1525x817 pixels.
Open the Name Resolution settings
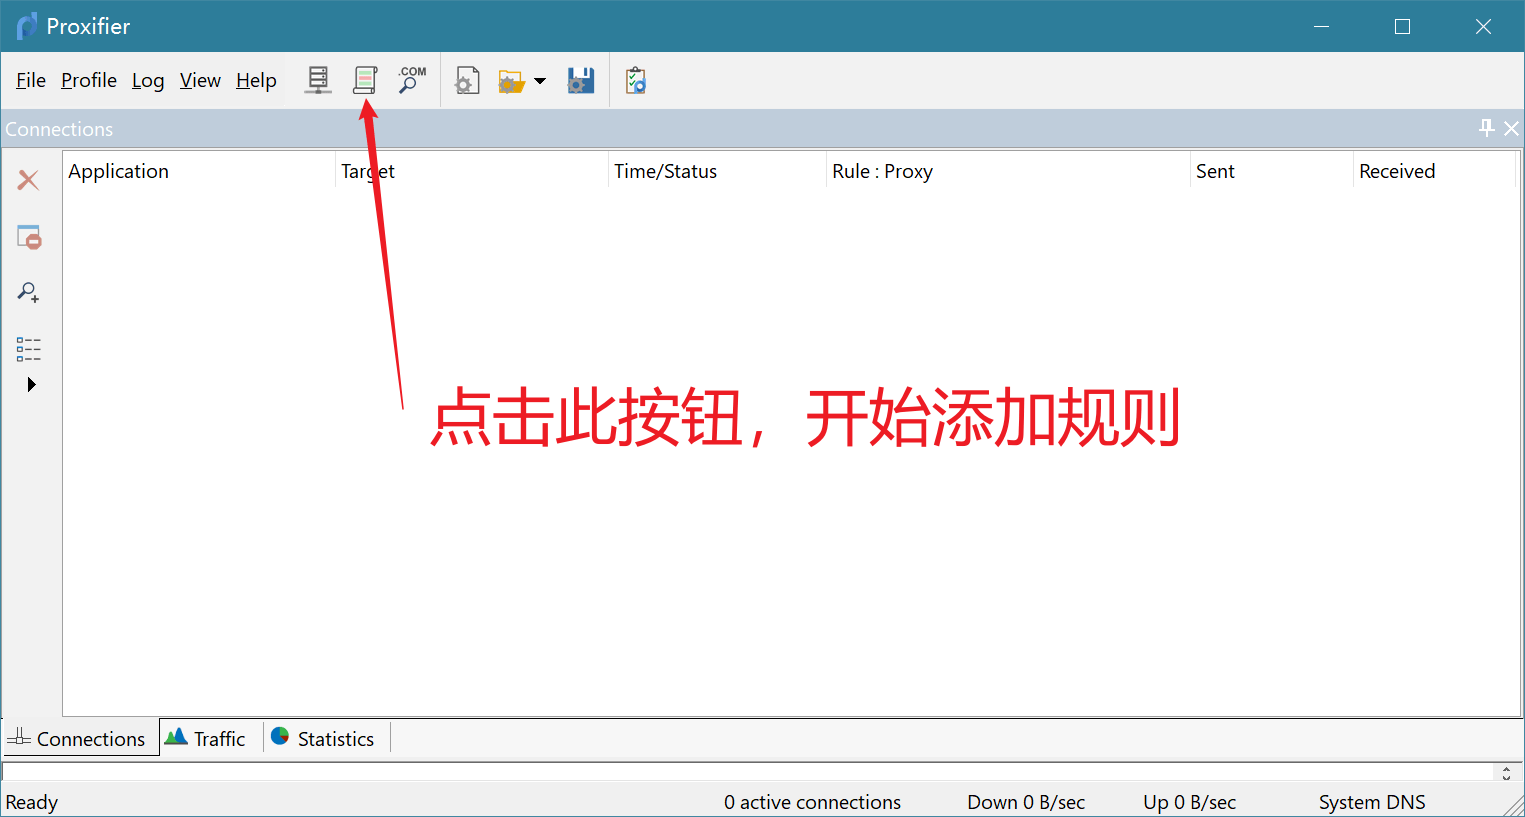[x=410, y=80]
